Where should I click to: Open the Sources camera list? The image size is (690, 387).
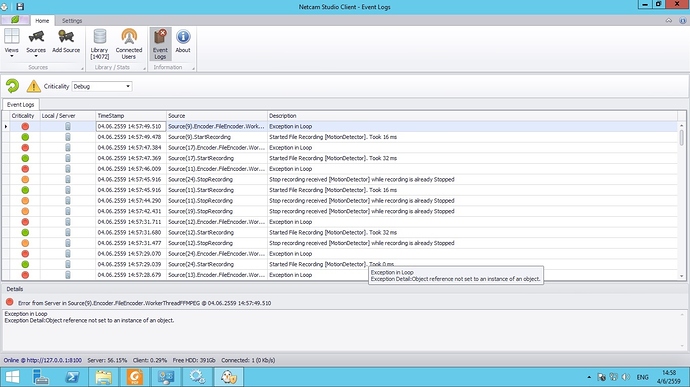pos(36,43)
